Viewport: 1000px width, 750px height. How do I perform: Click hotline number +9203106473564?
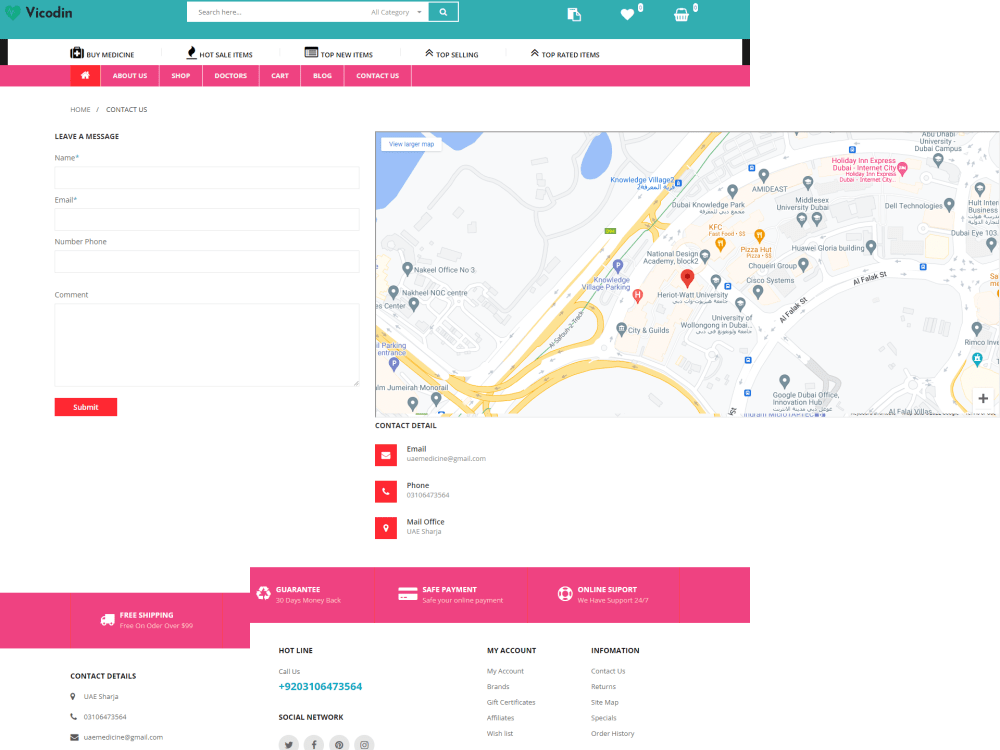320,686
